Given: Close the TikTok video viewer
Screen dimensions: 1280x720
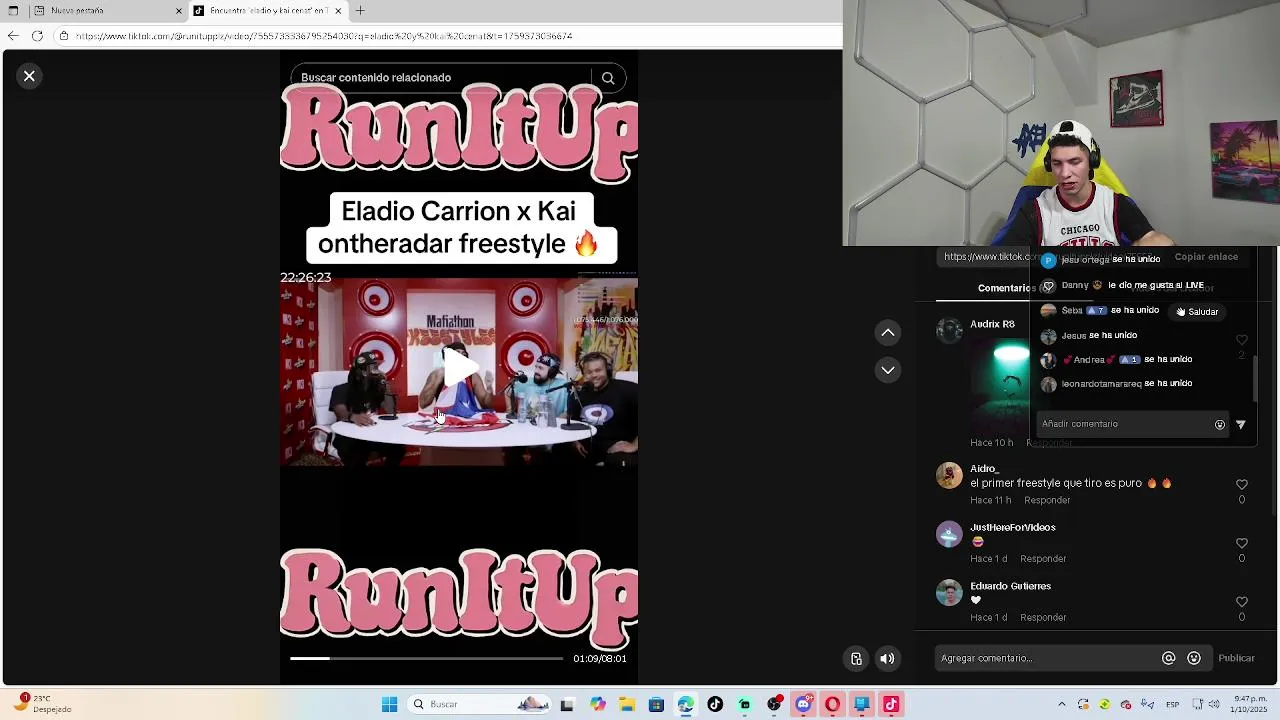Looking at the screenshot, I should 29,76.
